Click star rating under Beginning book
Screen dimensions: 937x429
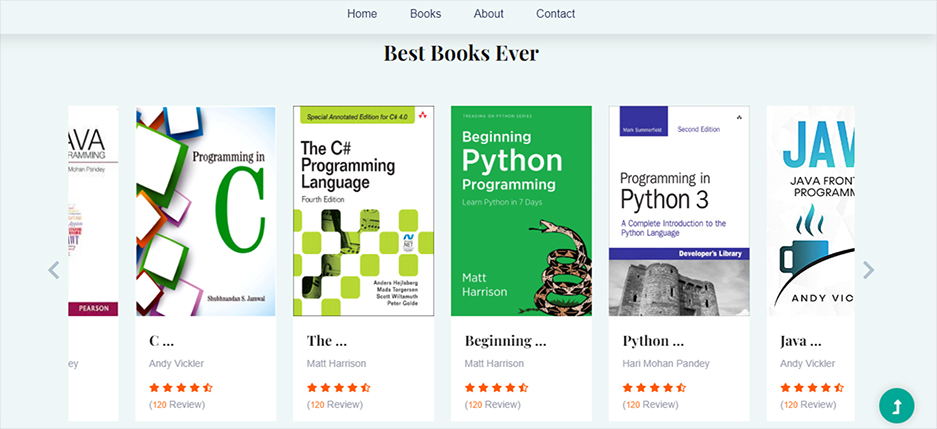tap(497, 387)
